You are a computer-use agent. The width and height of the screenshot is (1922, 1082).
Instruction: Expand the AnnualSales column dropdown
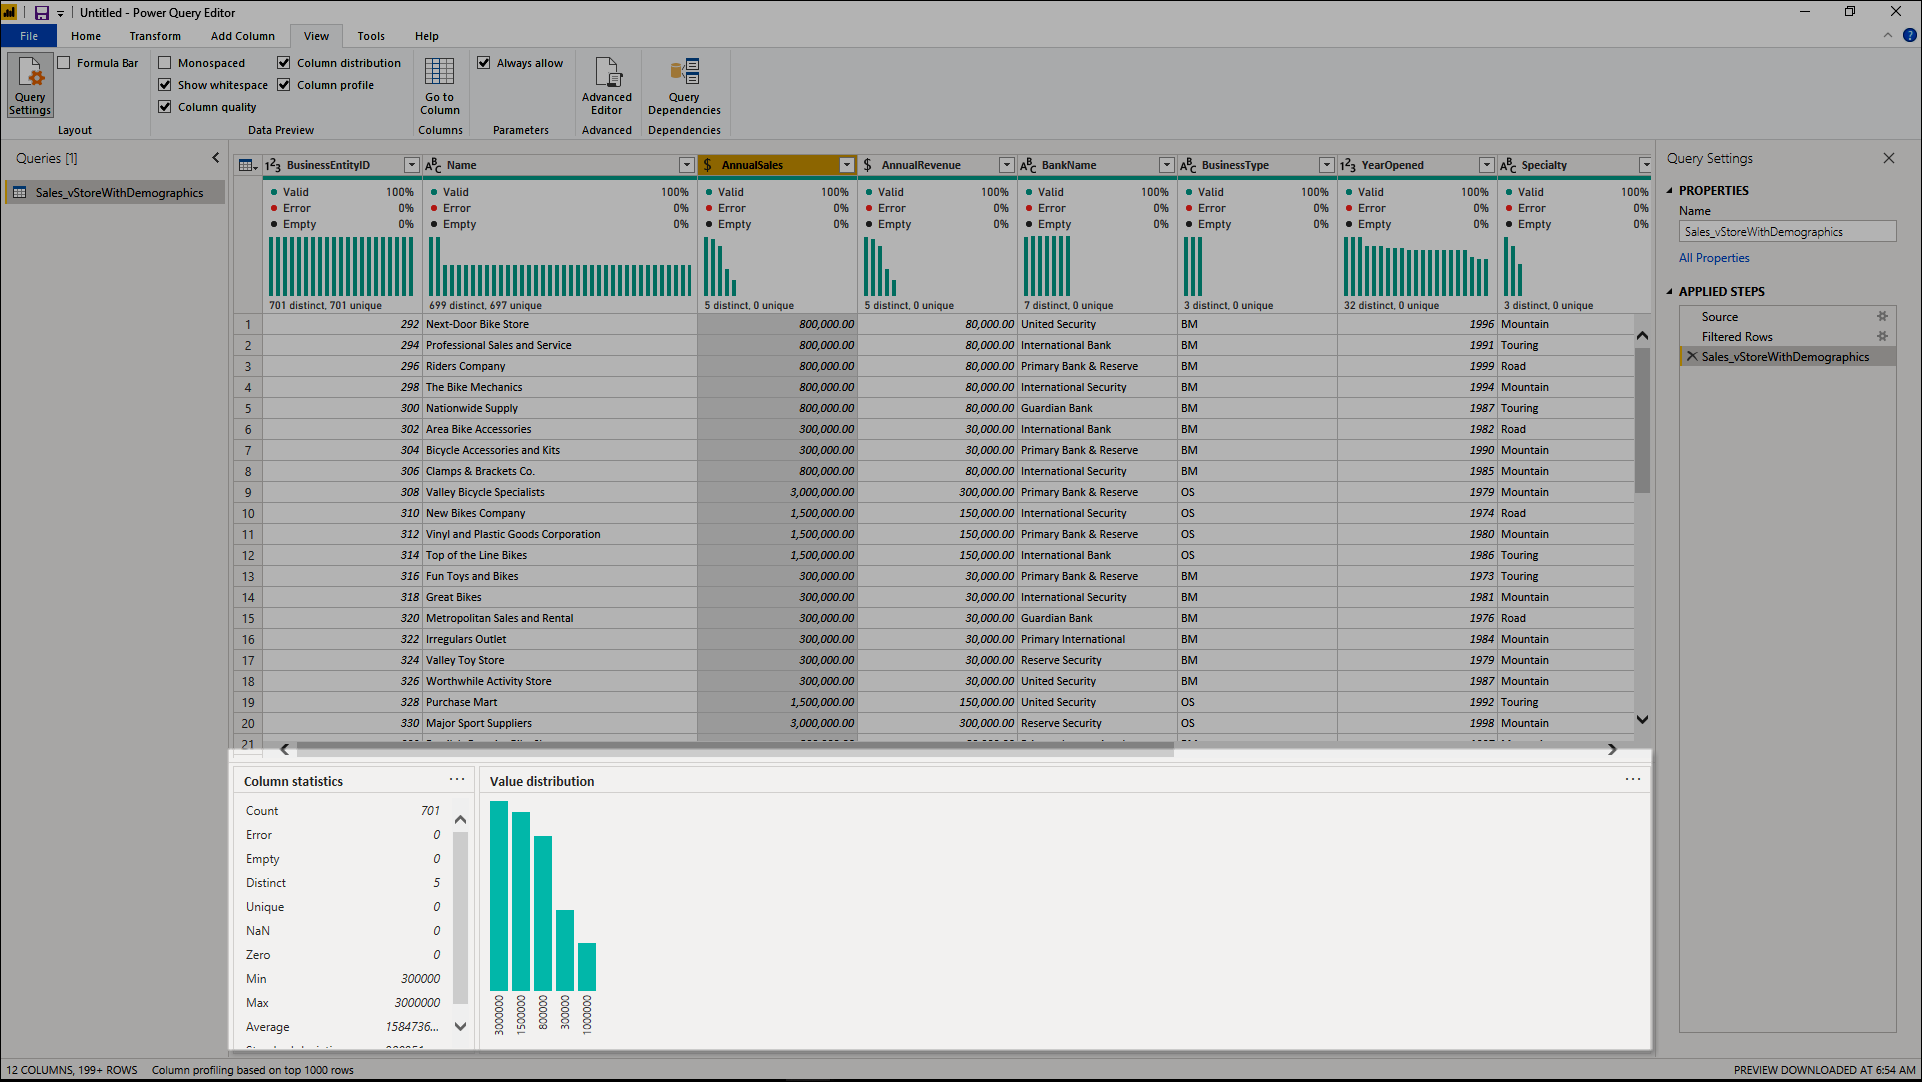845,164
